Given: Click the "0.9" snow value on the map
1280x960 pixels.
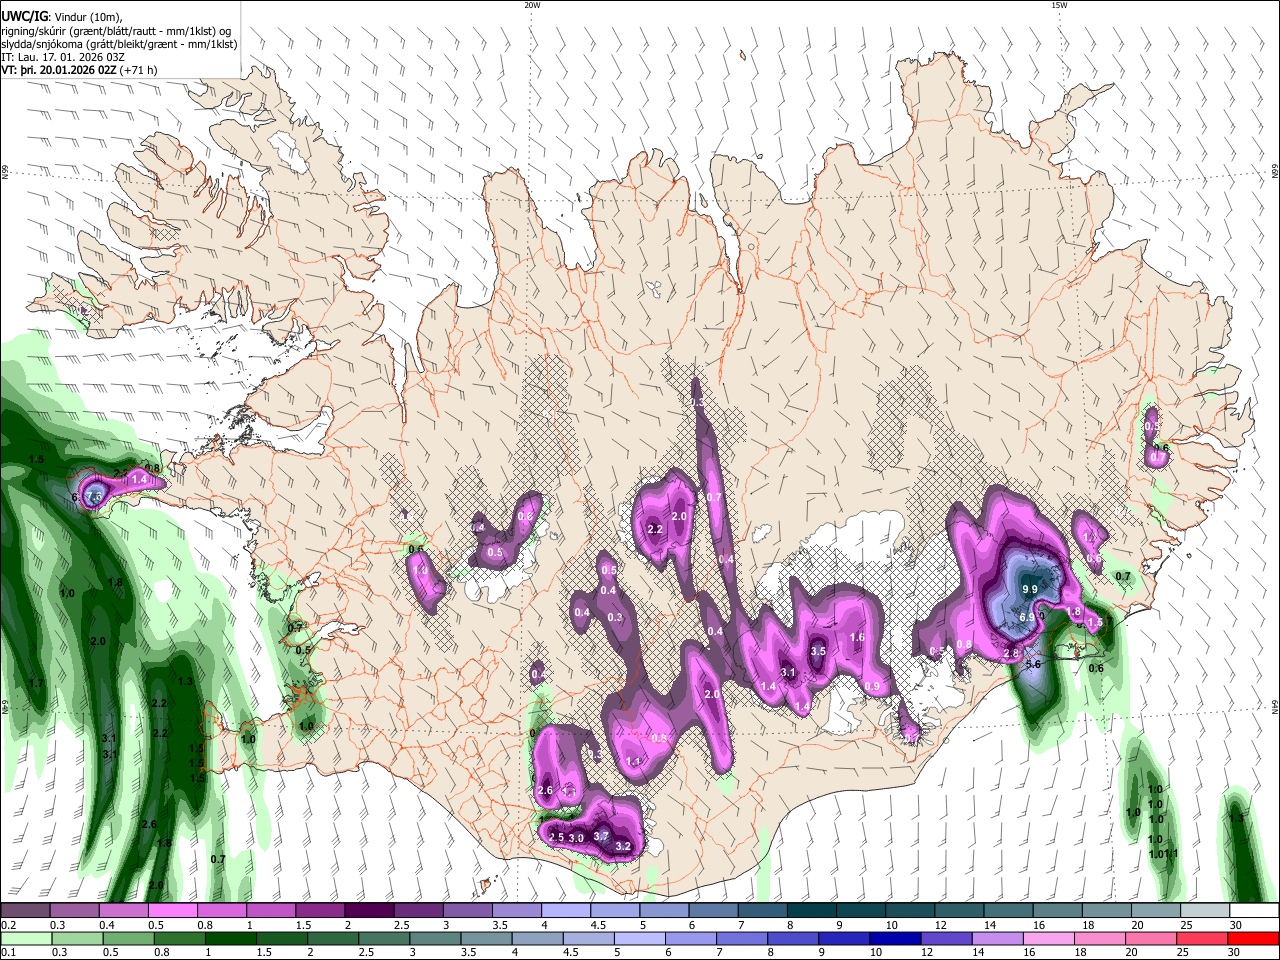Looking at the screenshot, I should 872,686.
